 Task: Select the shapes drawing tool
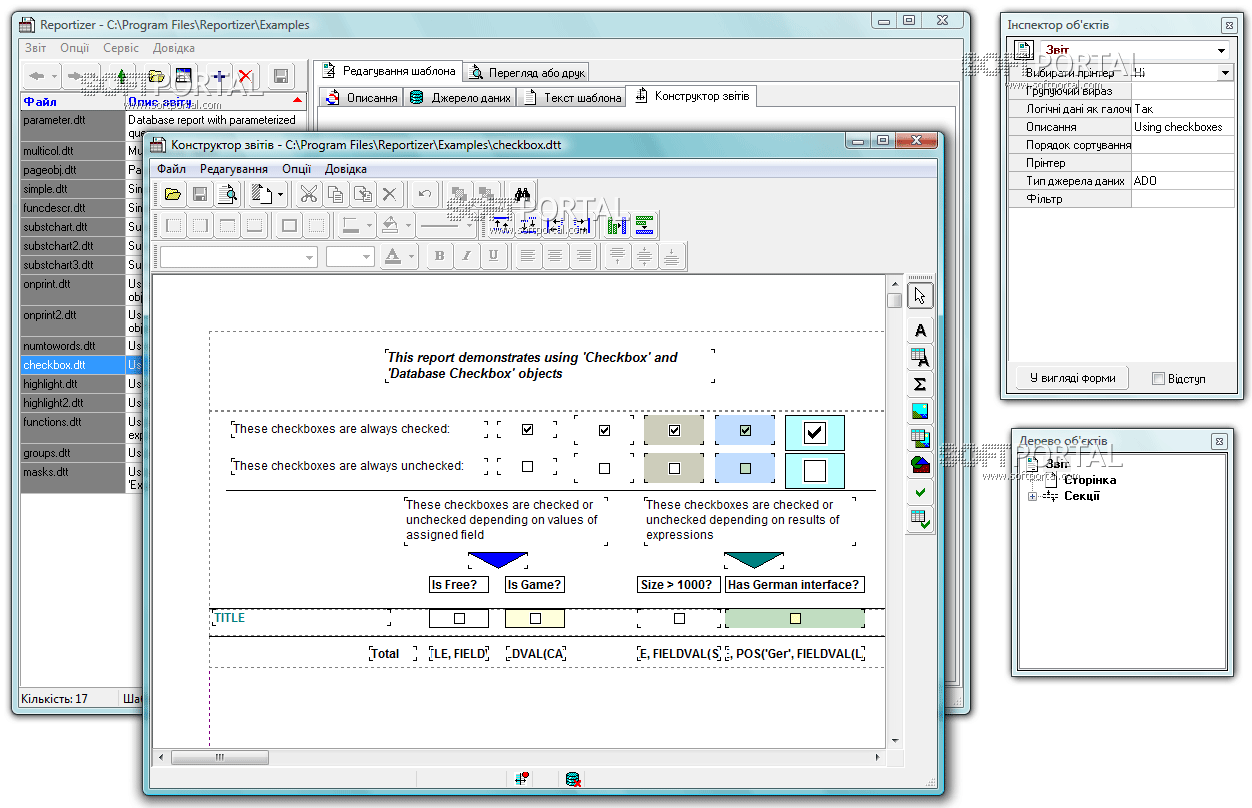920,465
